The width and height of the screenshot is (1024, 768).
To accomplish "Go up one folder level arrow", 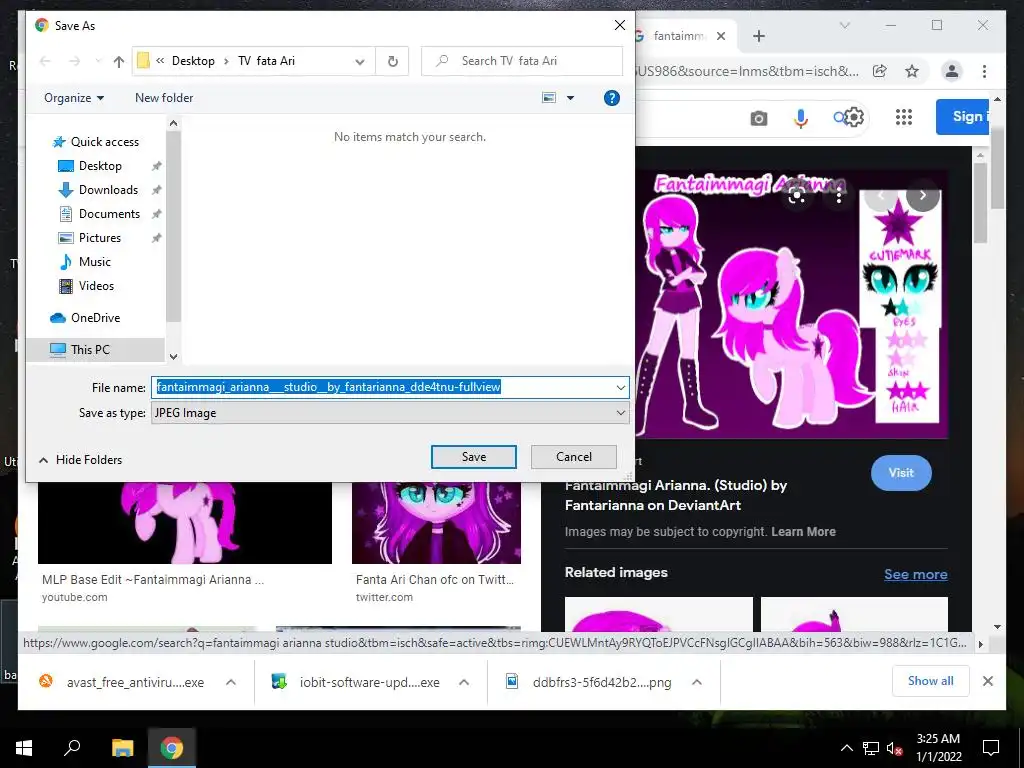I will point(118,61).
